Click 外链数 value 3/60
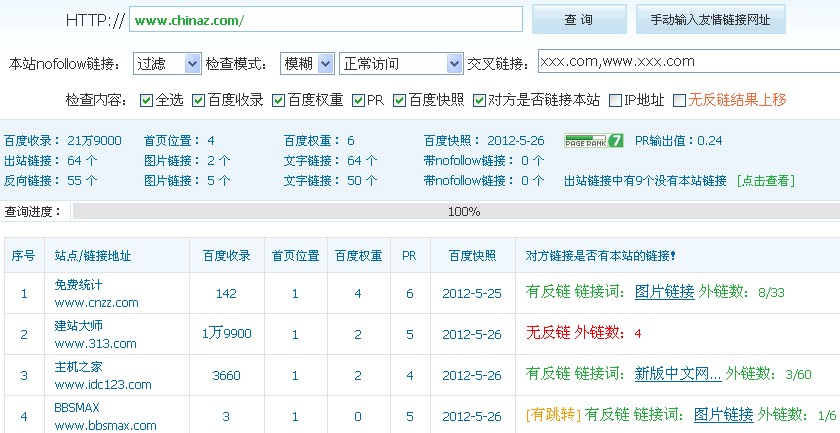 click(x=798, y=375)
